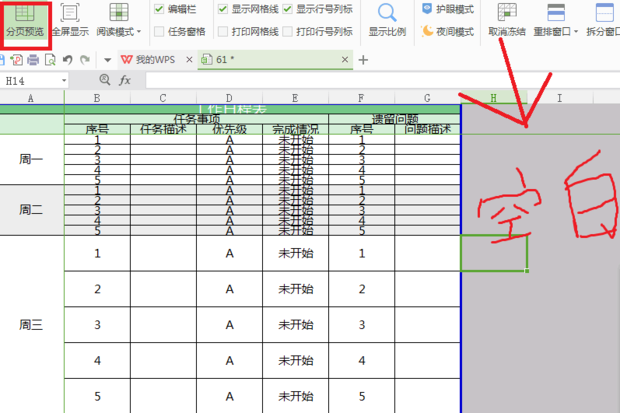This screenshot has height=413, width=620.
Task: Click rearrange windows (重排窗口) icon
Action: 556,13
